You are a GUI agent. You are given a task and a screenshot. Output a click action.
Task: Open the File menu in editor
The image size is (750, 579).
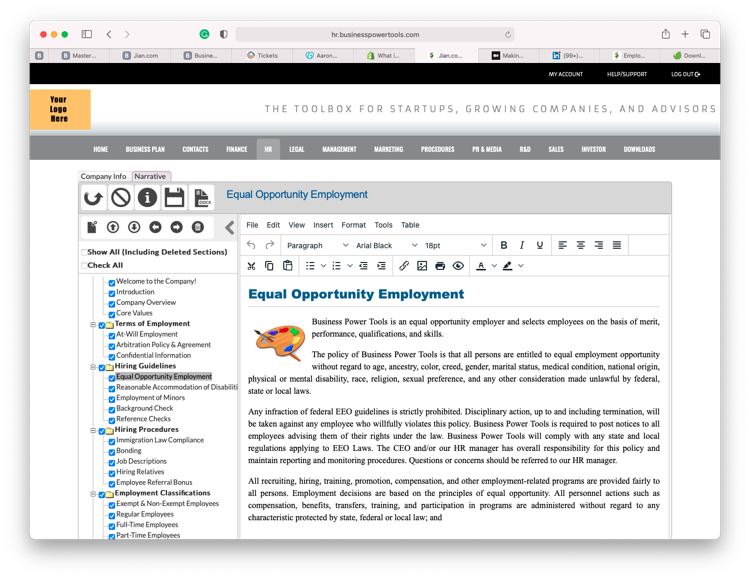[252, 225]
